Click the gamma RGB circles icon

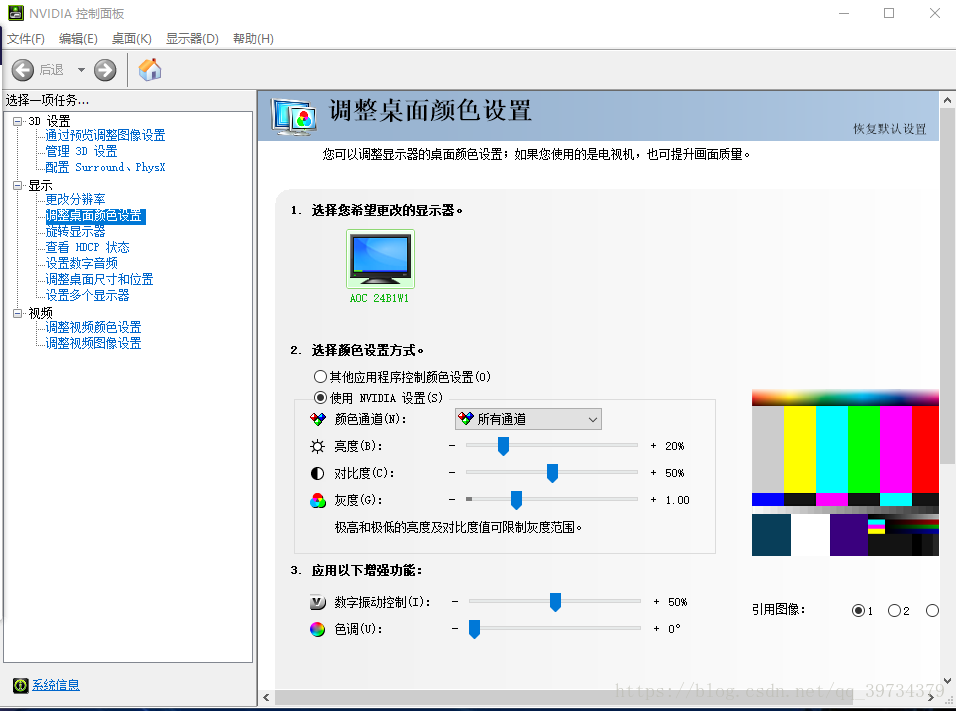tap(318, 501)
